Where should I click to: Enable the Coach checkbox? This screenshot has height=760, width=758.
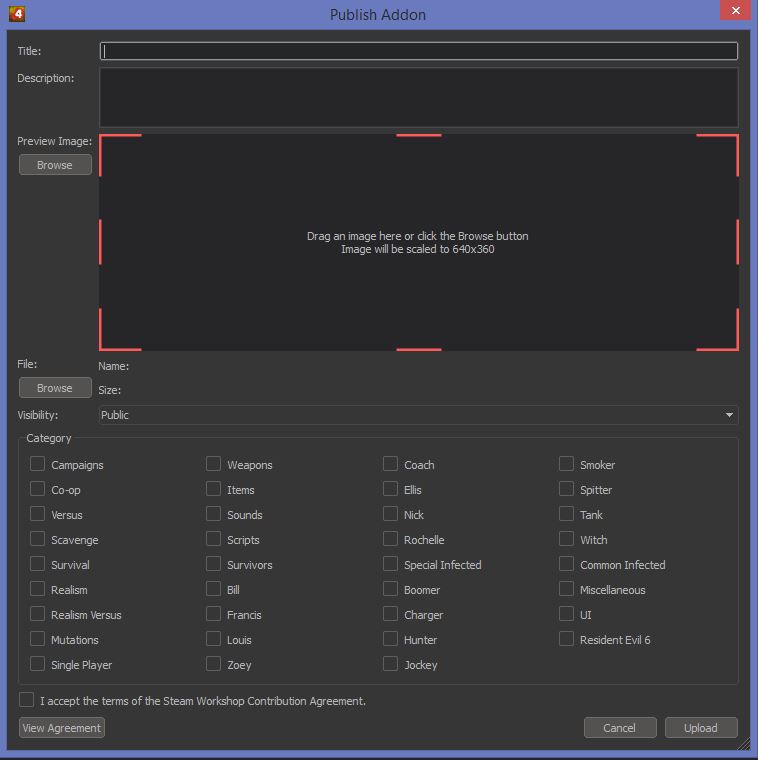click(x=390, y=464)
